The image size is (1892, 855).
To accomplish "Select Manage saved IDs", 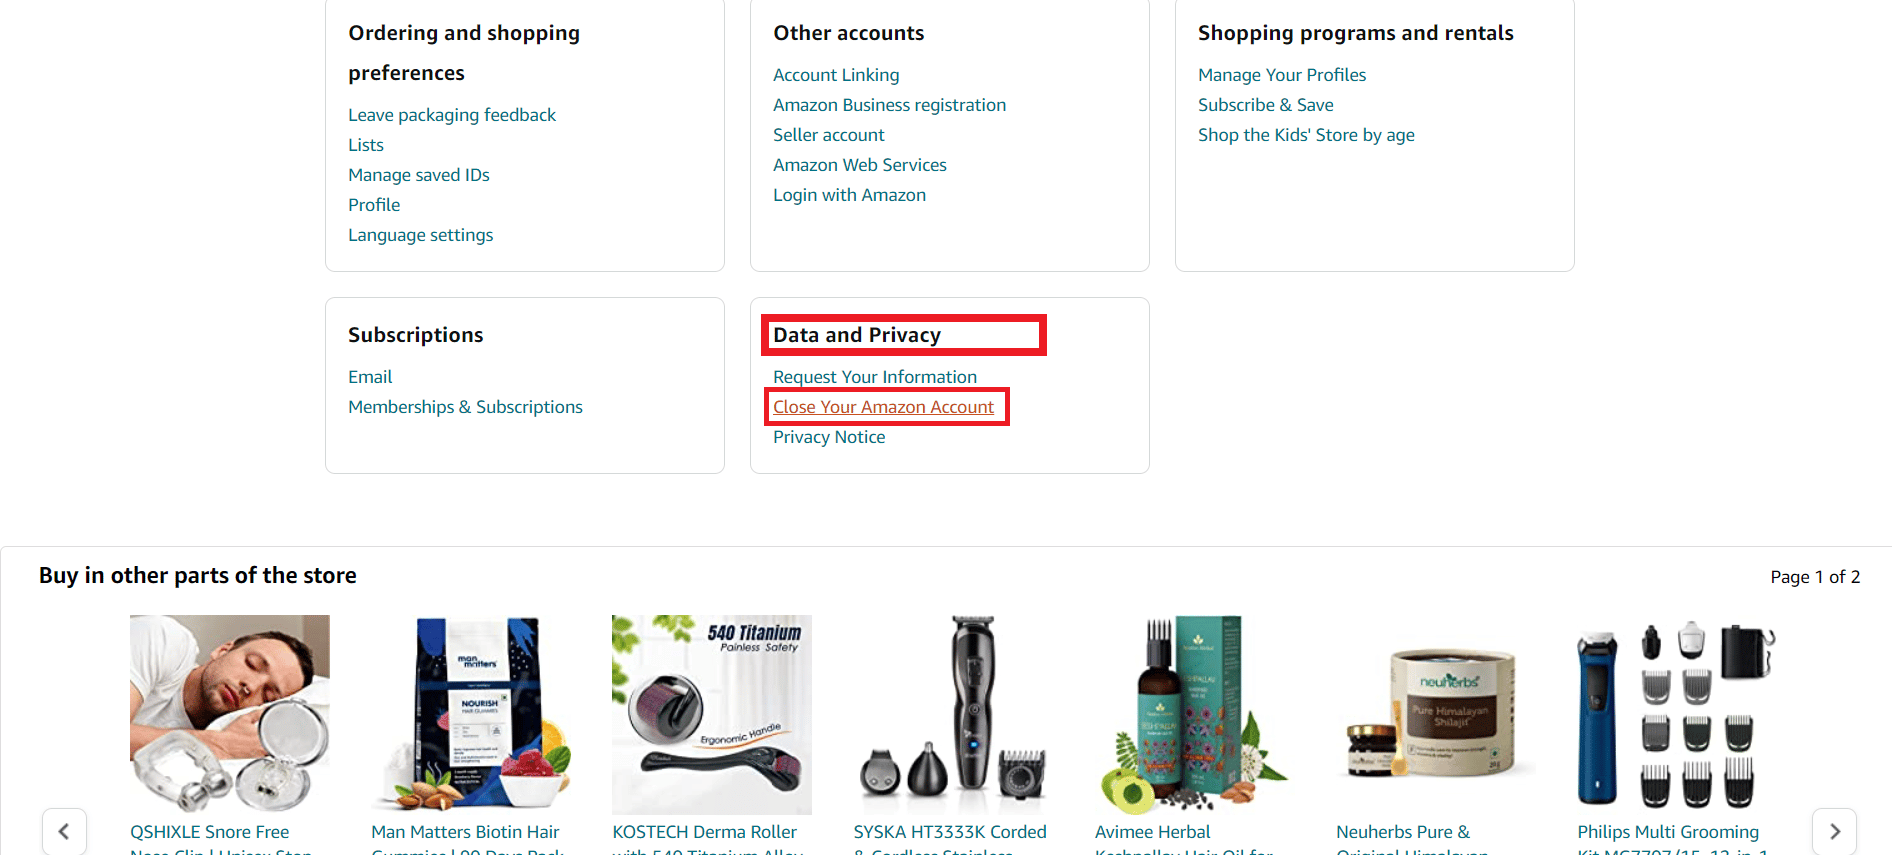I will (419, 175).
